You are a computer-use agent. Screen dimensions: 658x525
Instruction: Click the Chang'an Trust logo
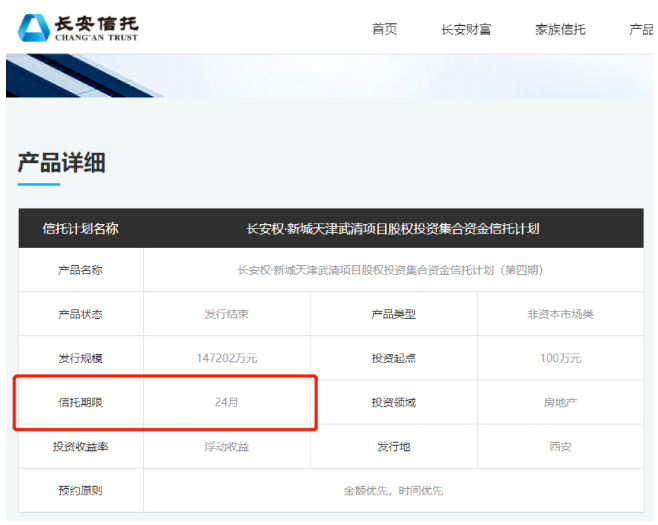coord(78,28)
